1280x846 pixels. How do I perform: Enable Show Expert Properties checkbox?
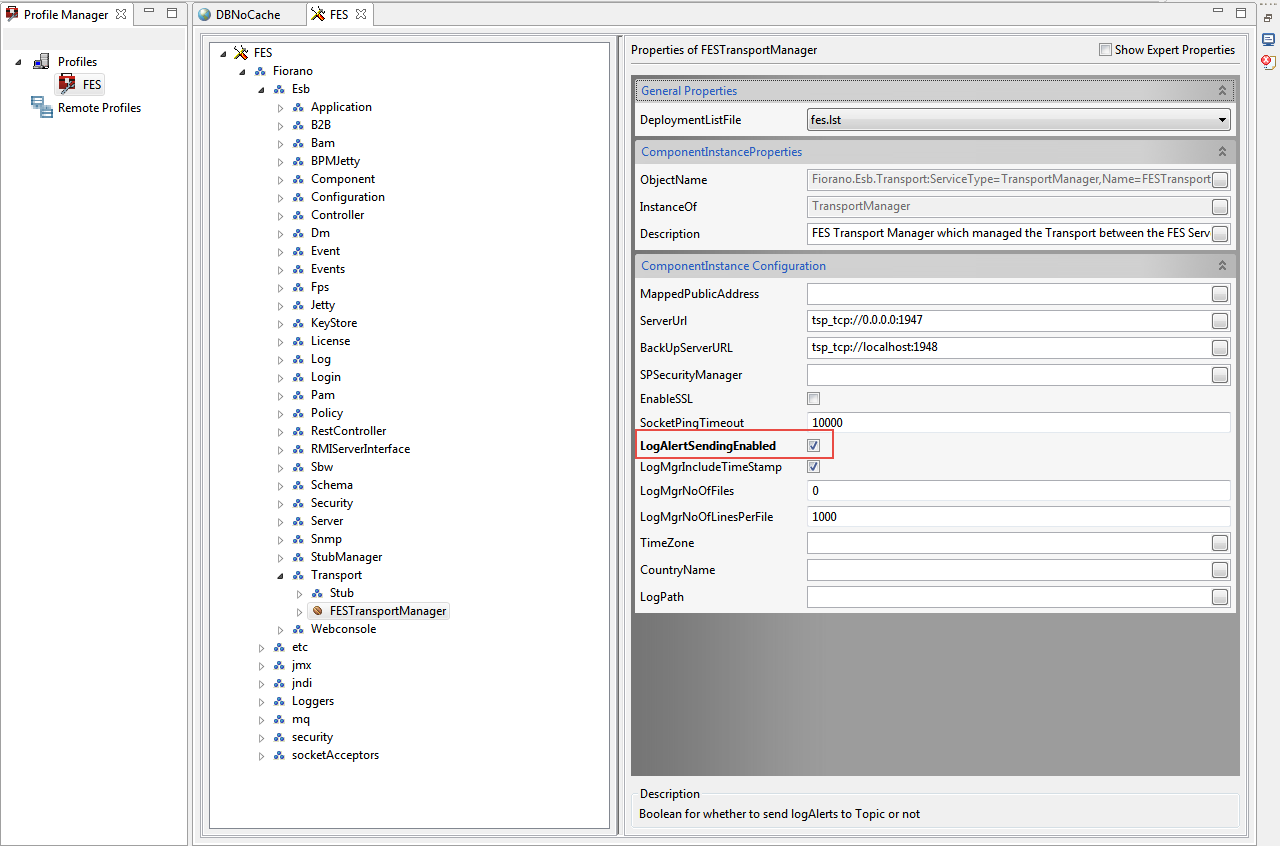(x=1105, y=50)
